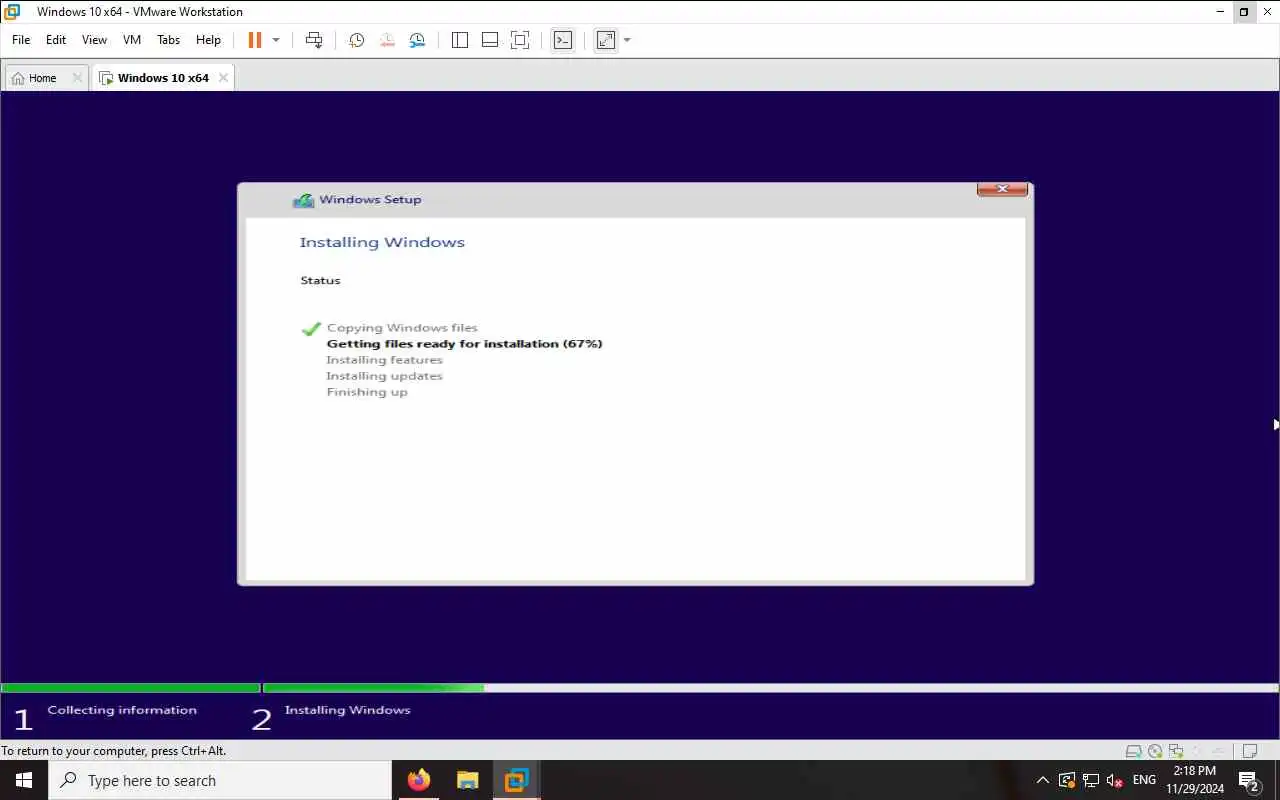Screen dimensions: 1280x800
Task: Pause the virtual machine with the orange button
Action: point(254,40)
